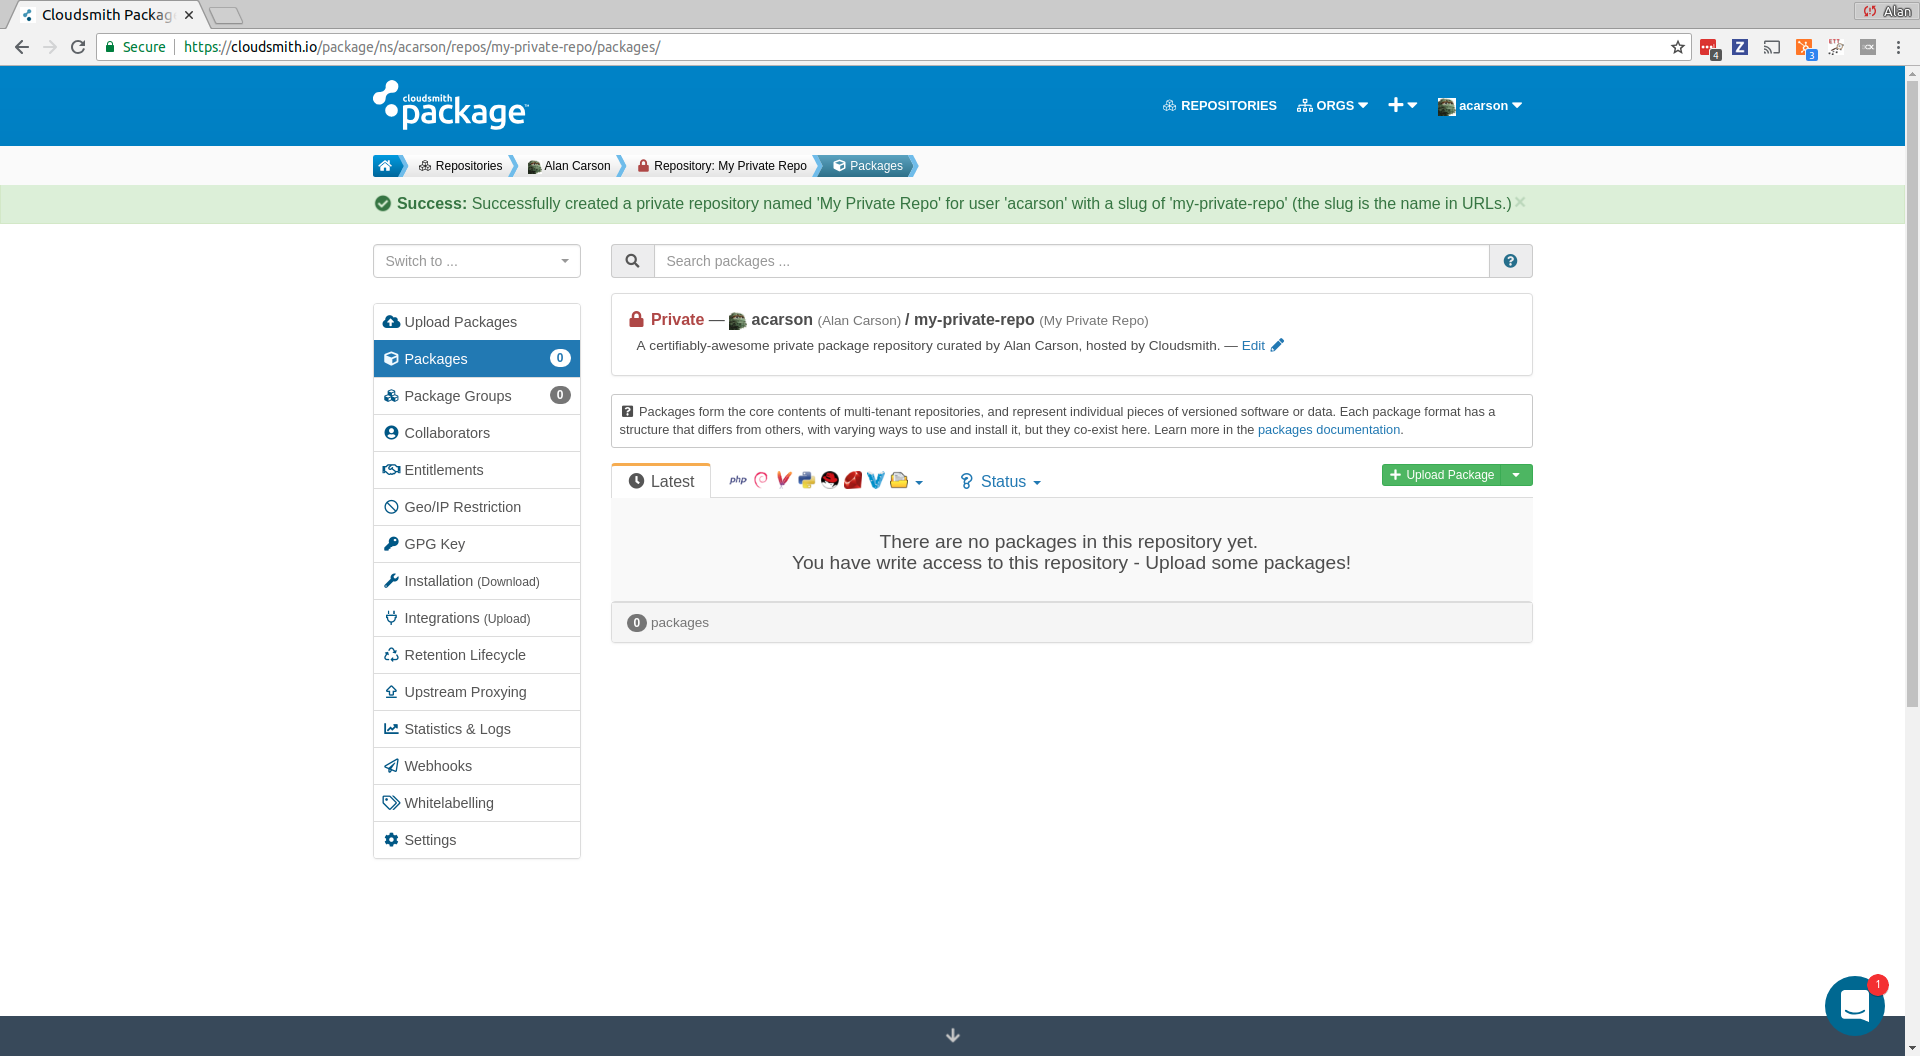Open the REPOSITORIES menu in the header
The image size is (1920, 1056).
click(x=1219, y=105)
